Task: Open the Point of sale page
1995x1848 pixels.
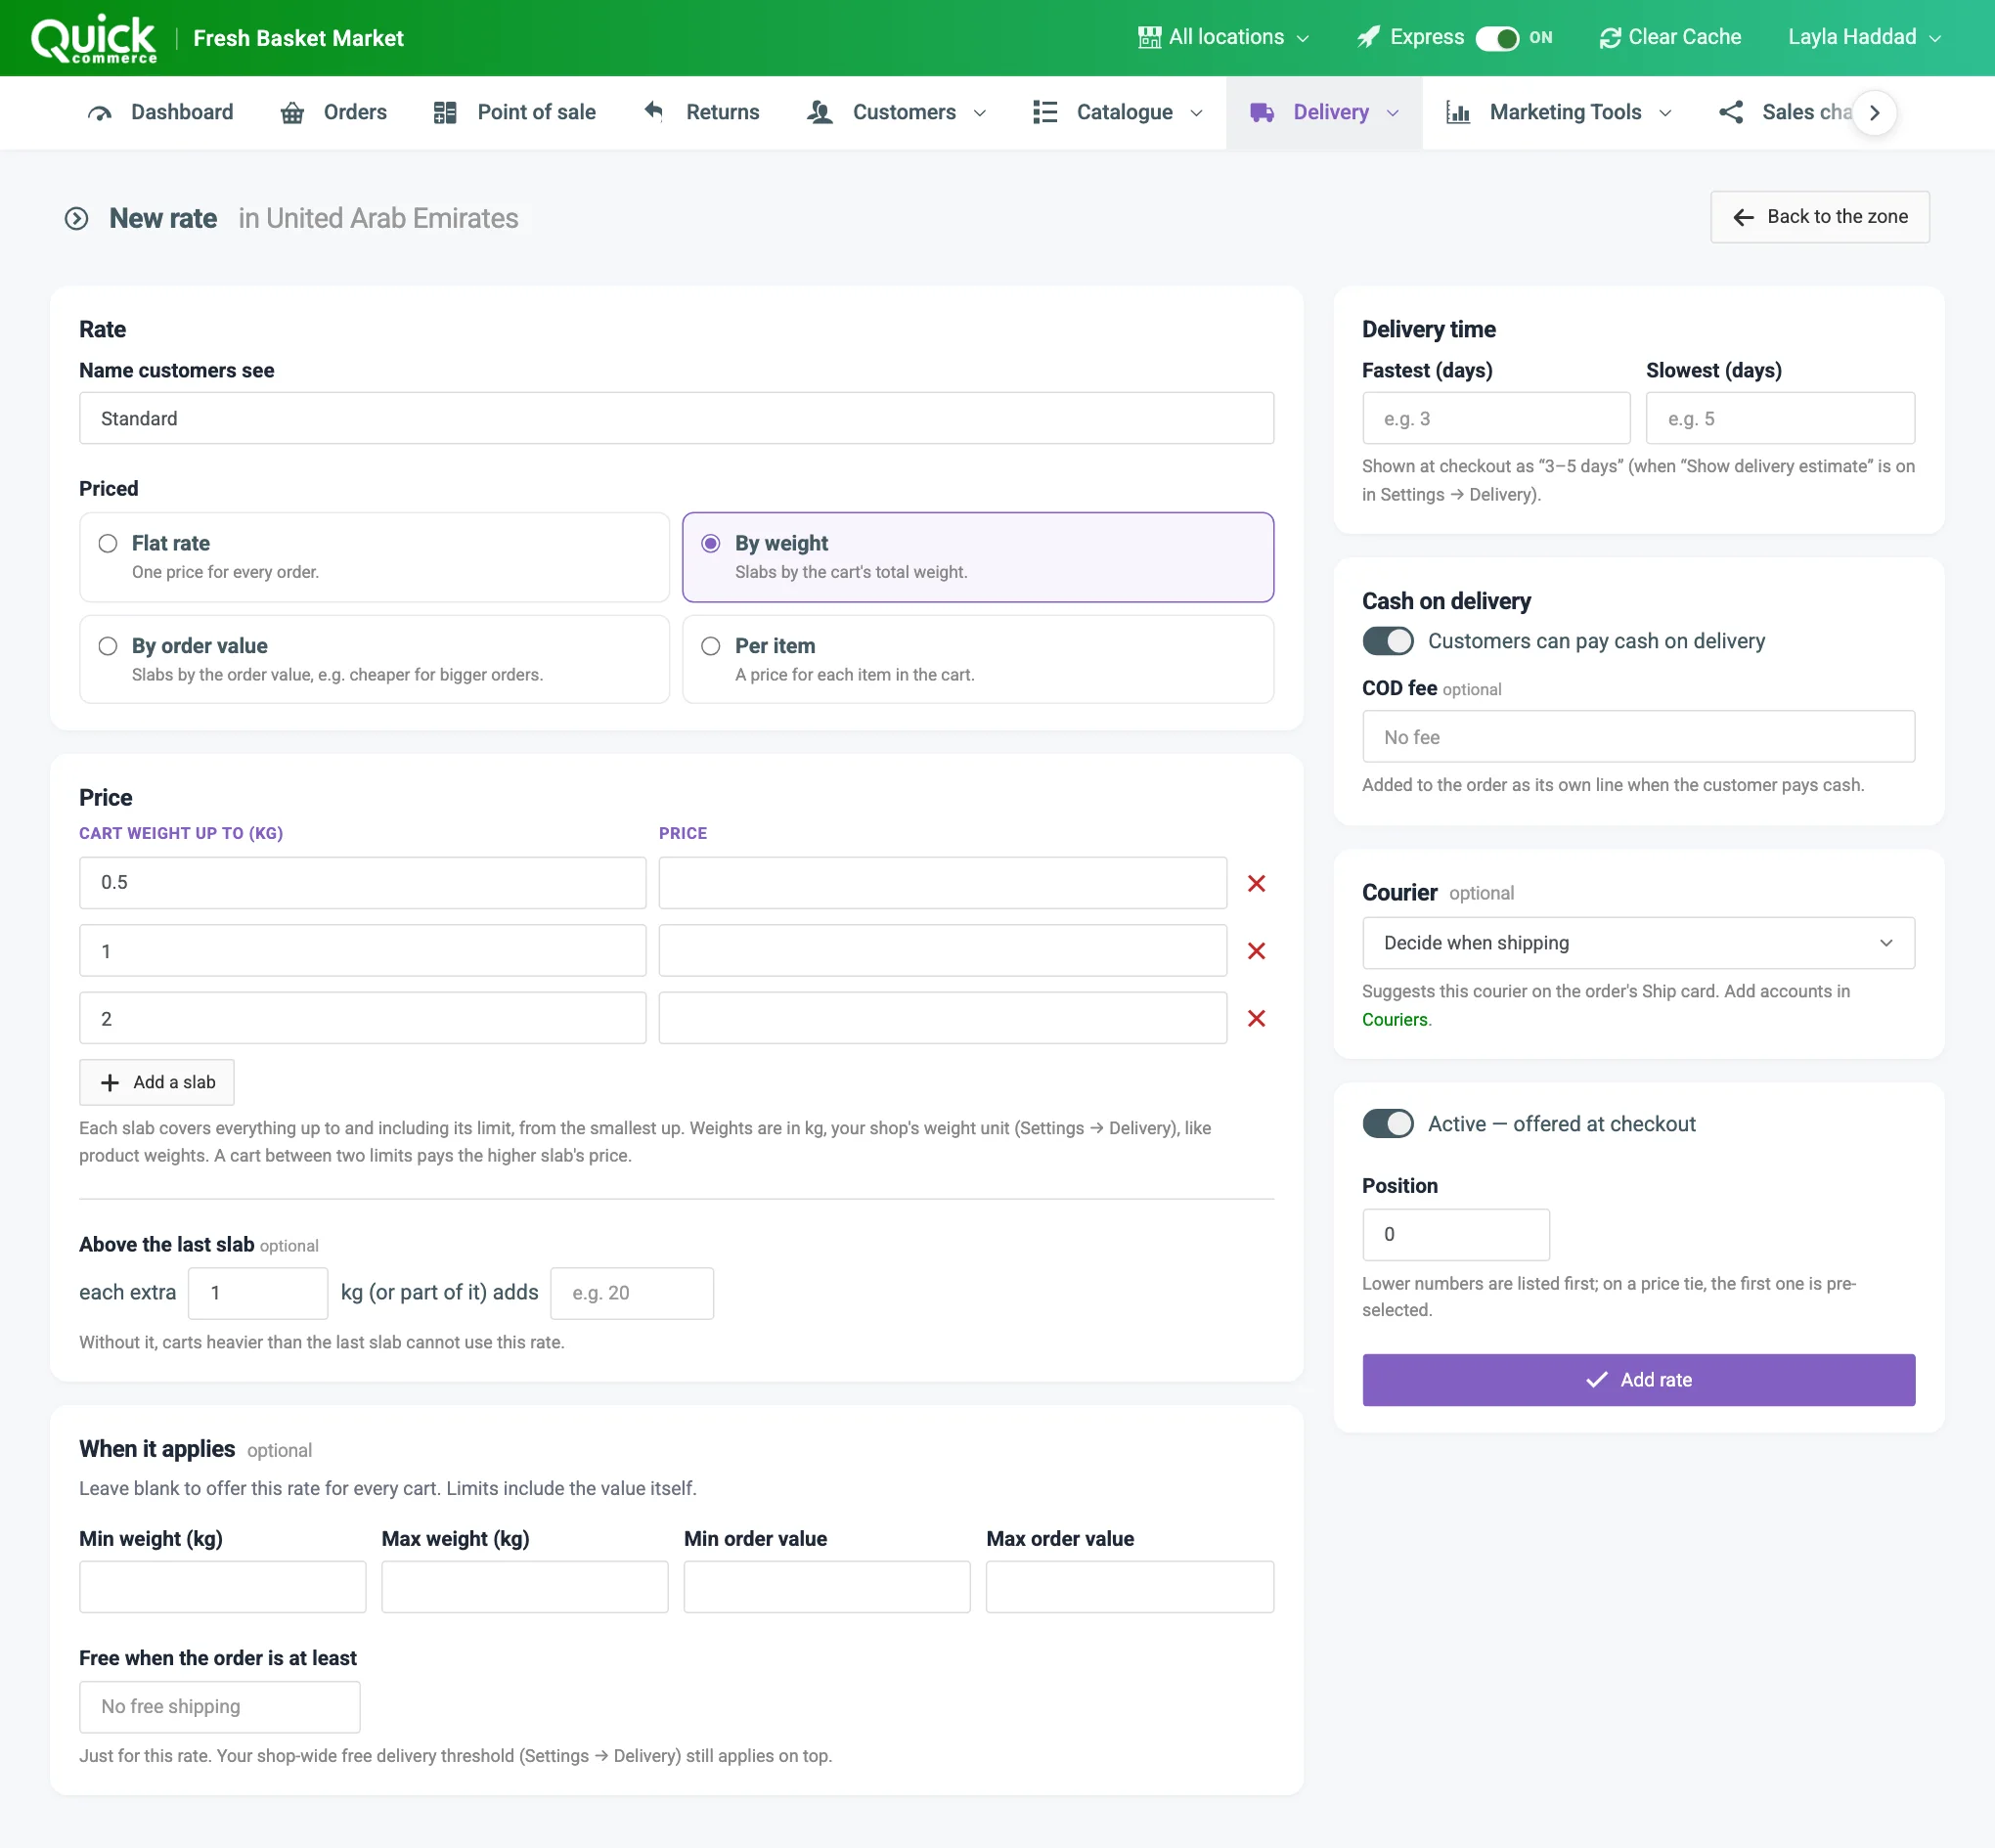Action: (515, 113)
